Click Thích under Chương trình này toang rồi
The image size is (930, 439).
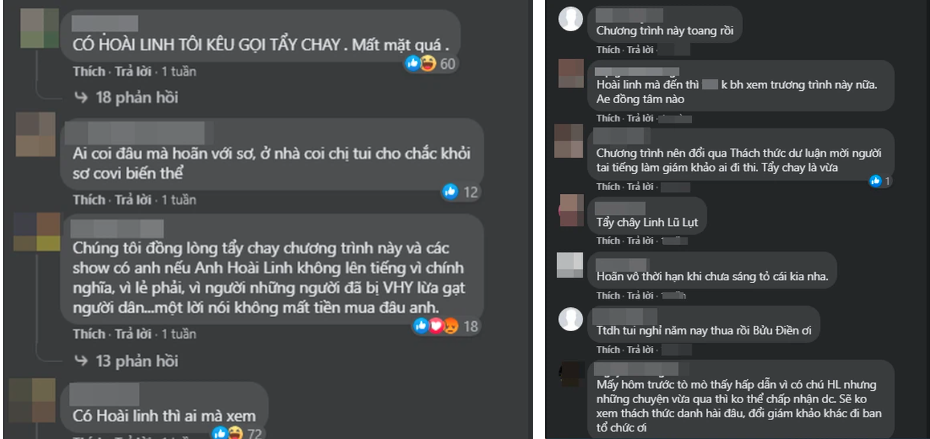pyautogui.click(x=608, y=50)
